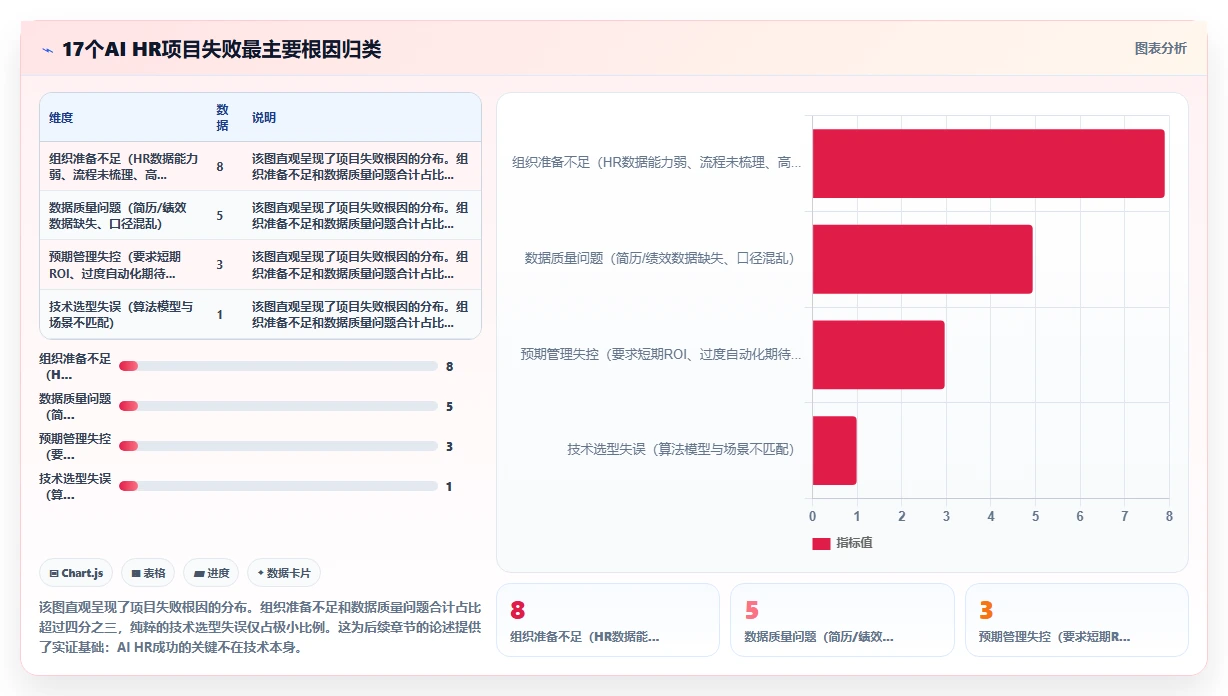Select the Chart.js tag chip
1228x696 pixels.
(77, 573)
